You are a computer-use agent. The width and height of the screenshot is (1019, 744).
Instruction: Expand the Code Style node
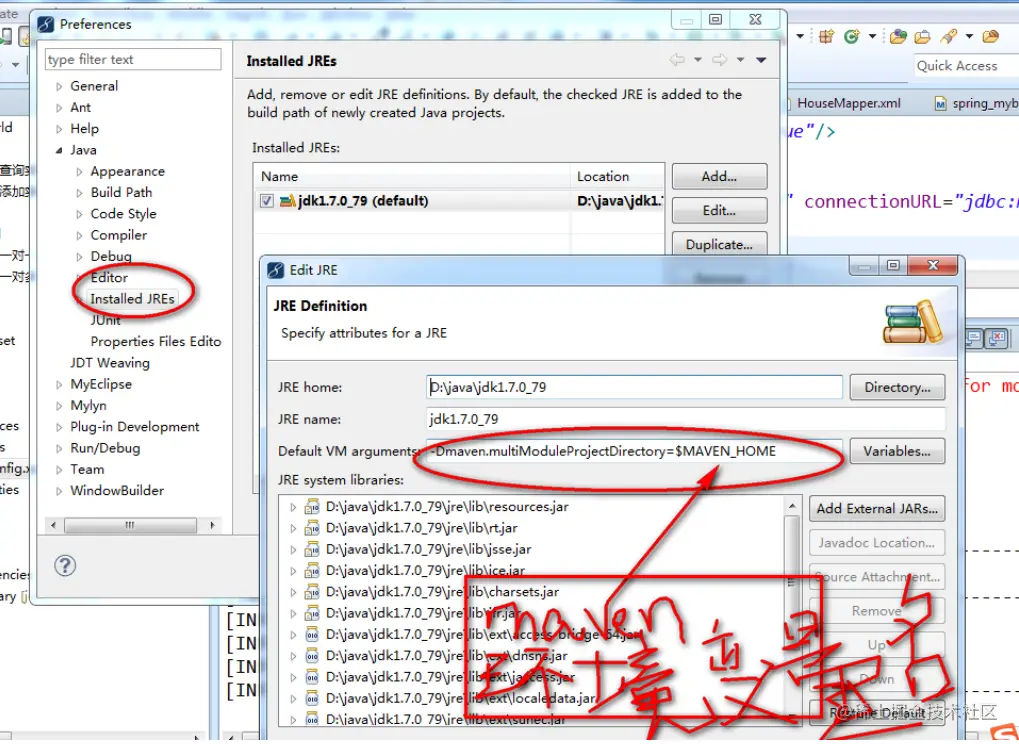tap(79, 214)
